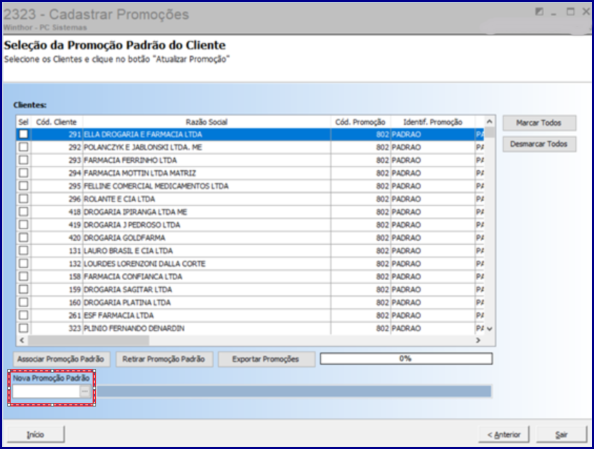Check FELLINE COMERCIAL MEDICAMENTOS LTDA row box
Screen dimensions: 594x449
[23, 186]
